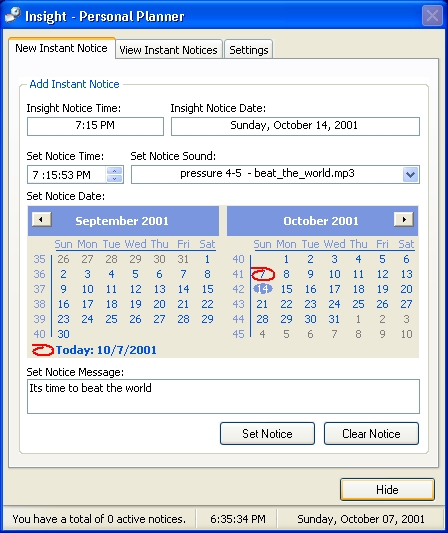Click the Set Notice Time field
448x533 pixels.
pos(67,175)
